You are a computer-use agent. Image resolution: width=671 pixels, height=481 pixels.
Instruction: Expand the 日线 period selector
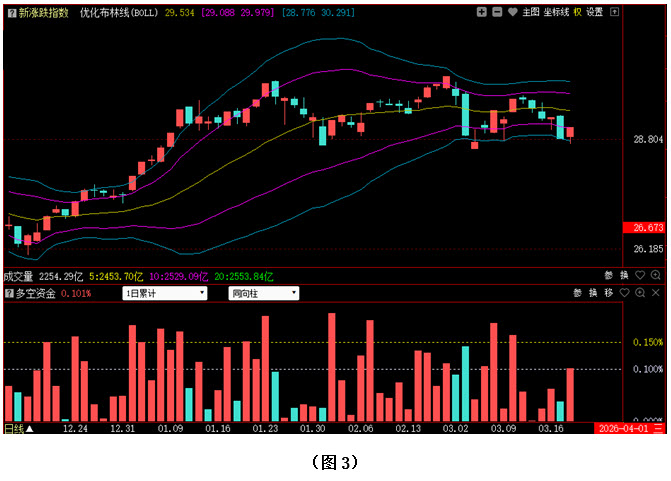tap(19, 428)
